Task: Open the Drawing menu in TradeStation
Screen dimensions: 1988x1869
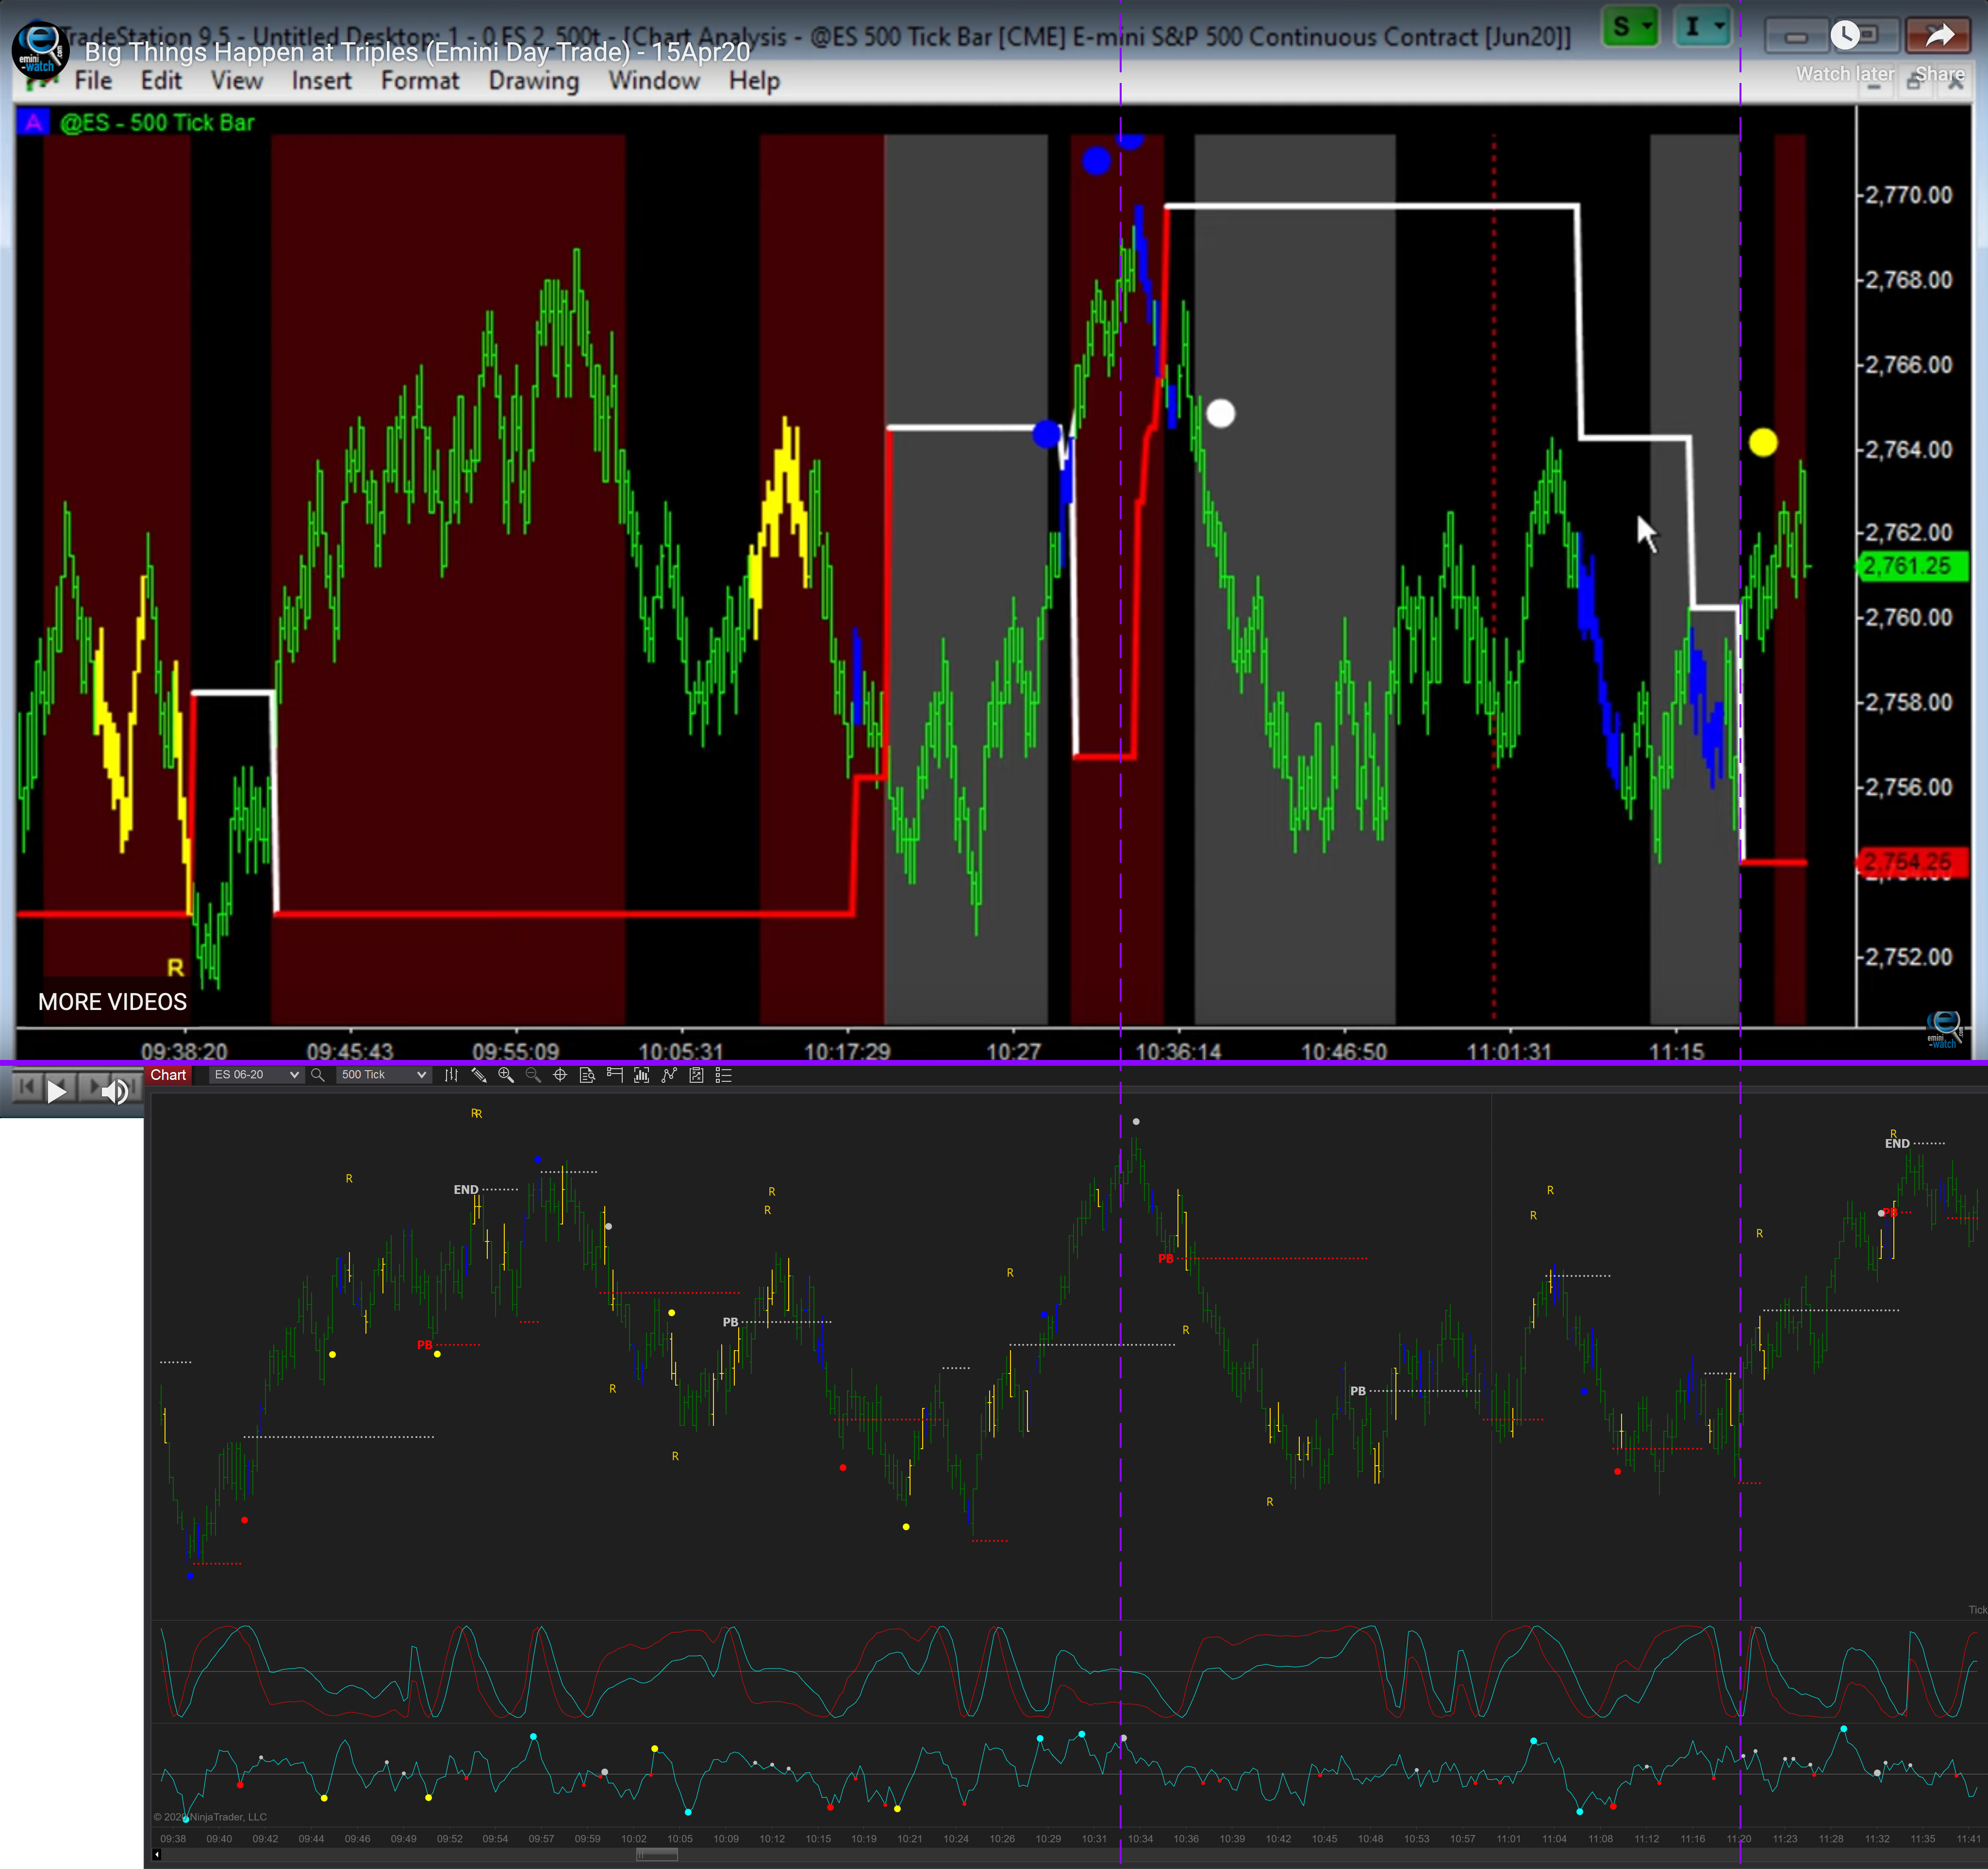Action: 534,81
